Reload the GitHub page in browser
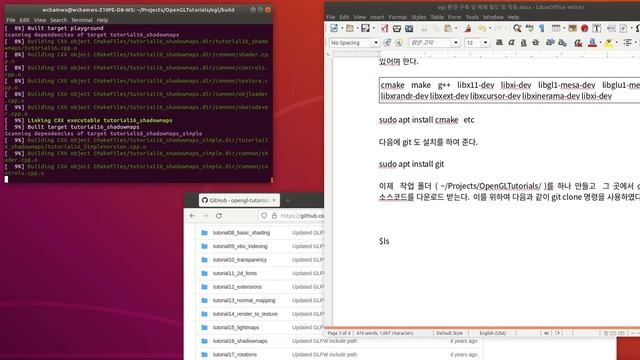This screenshot has width=640, height=360. coord(219,216)
